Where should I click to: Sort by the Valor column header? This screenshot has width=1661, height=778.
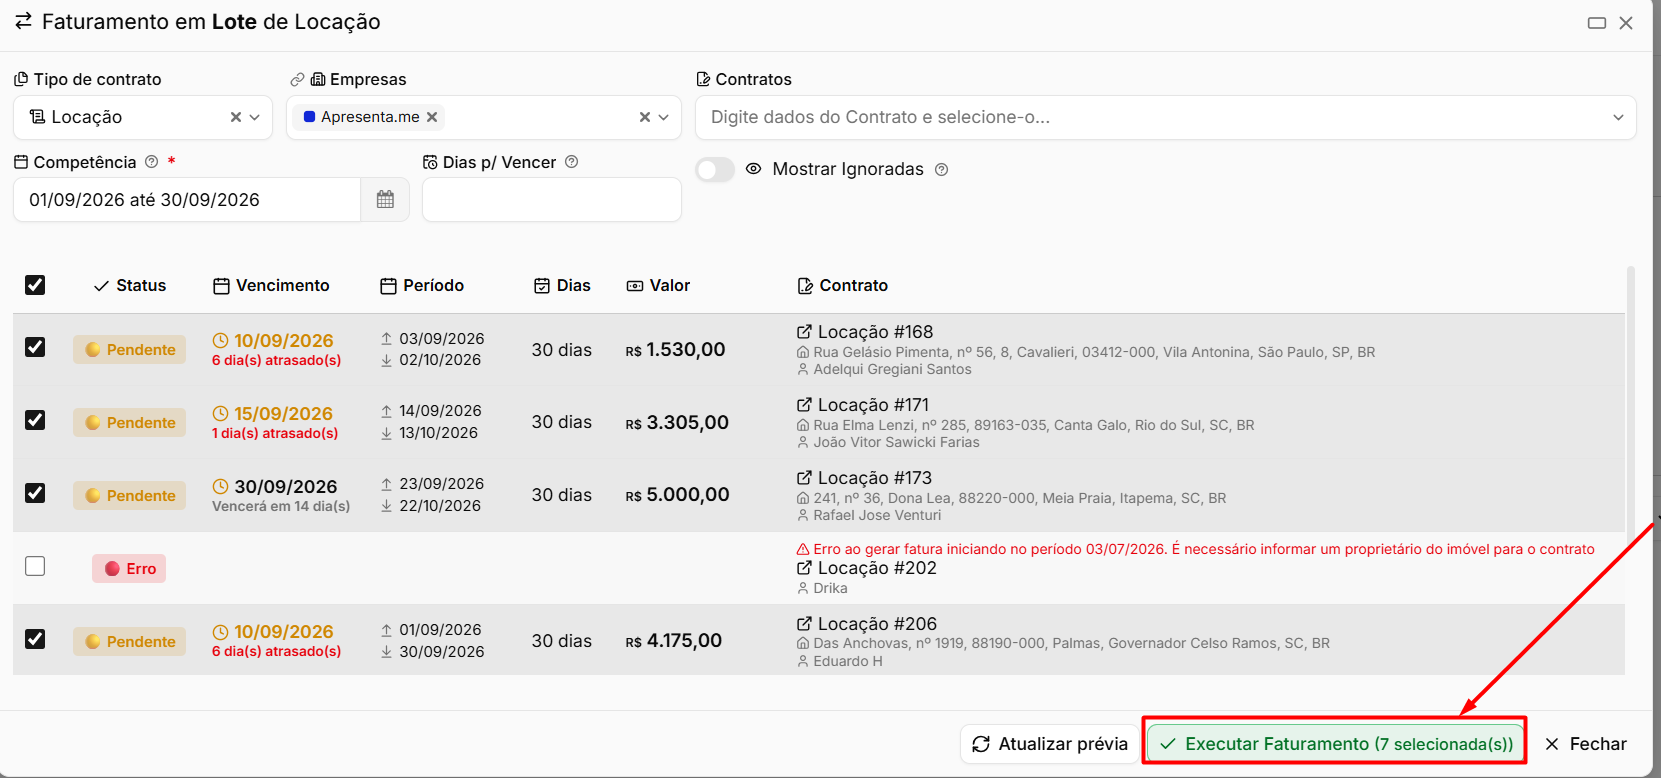coord(658,286)
